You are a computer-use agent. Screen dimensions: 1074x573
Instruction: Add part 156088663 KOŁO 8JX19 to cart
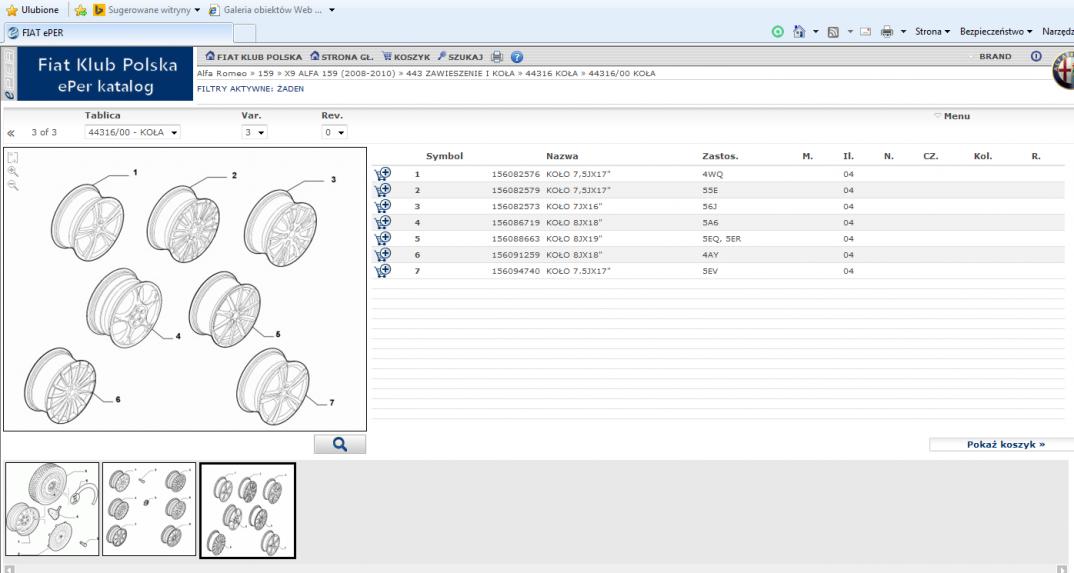click(x=383, y=238)
